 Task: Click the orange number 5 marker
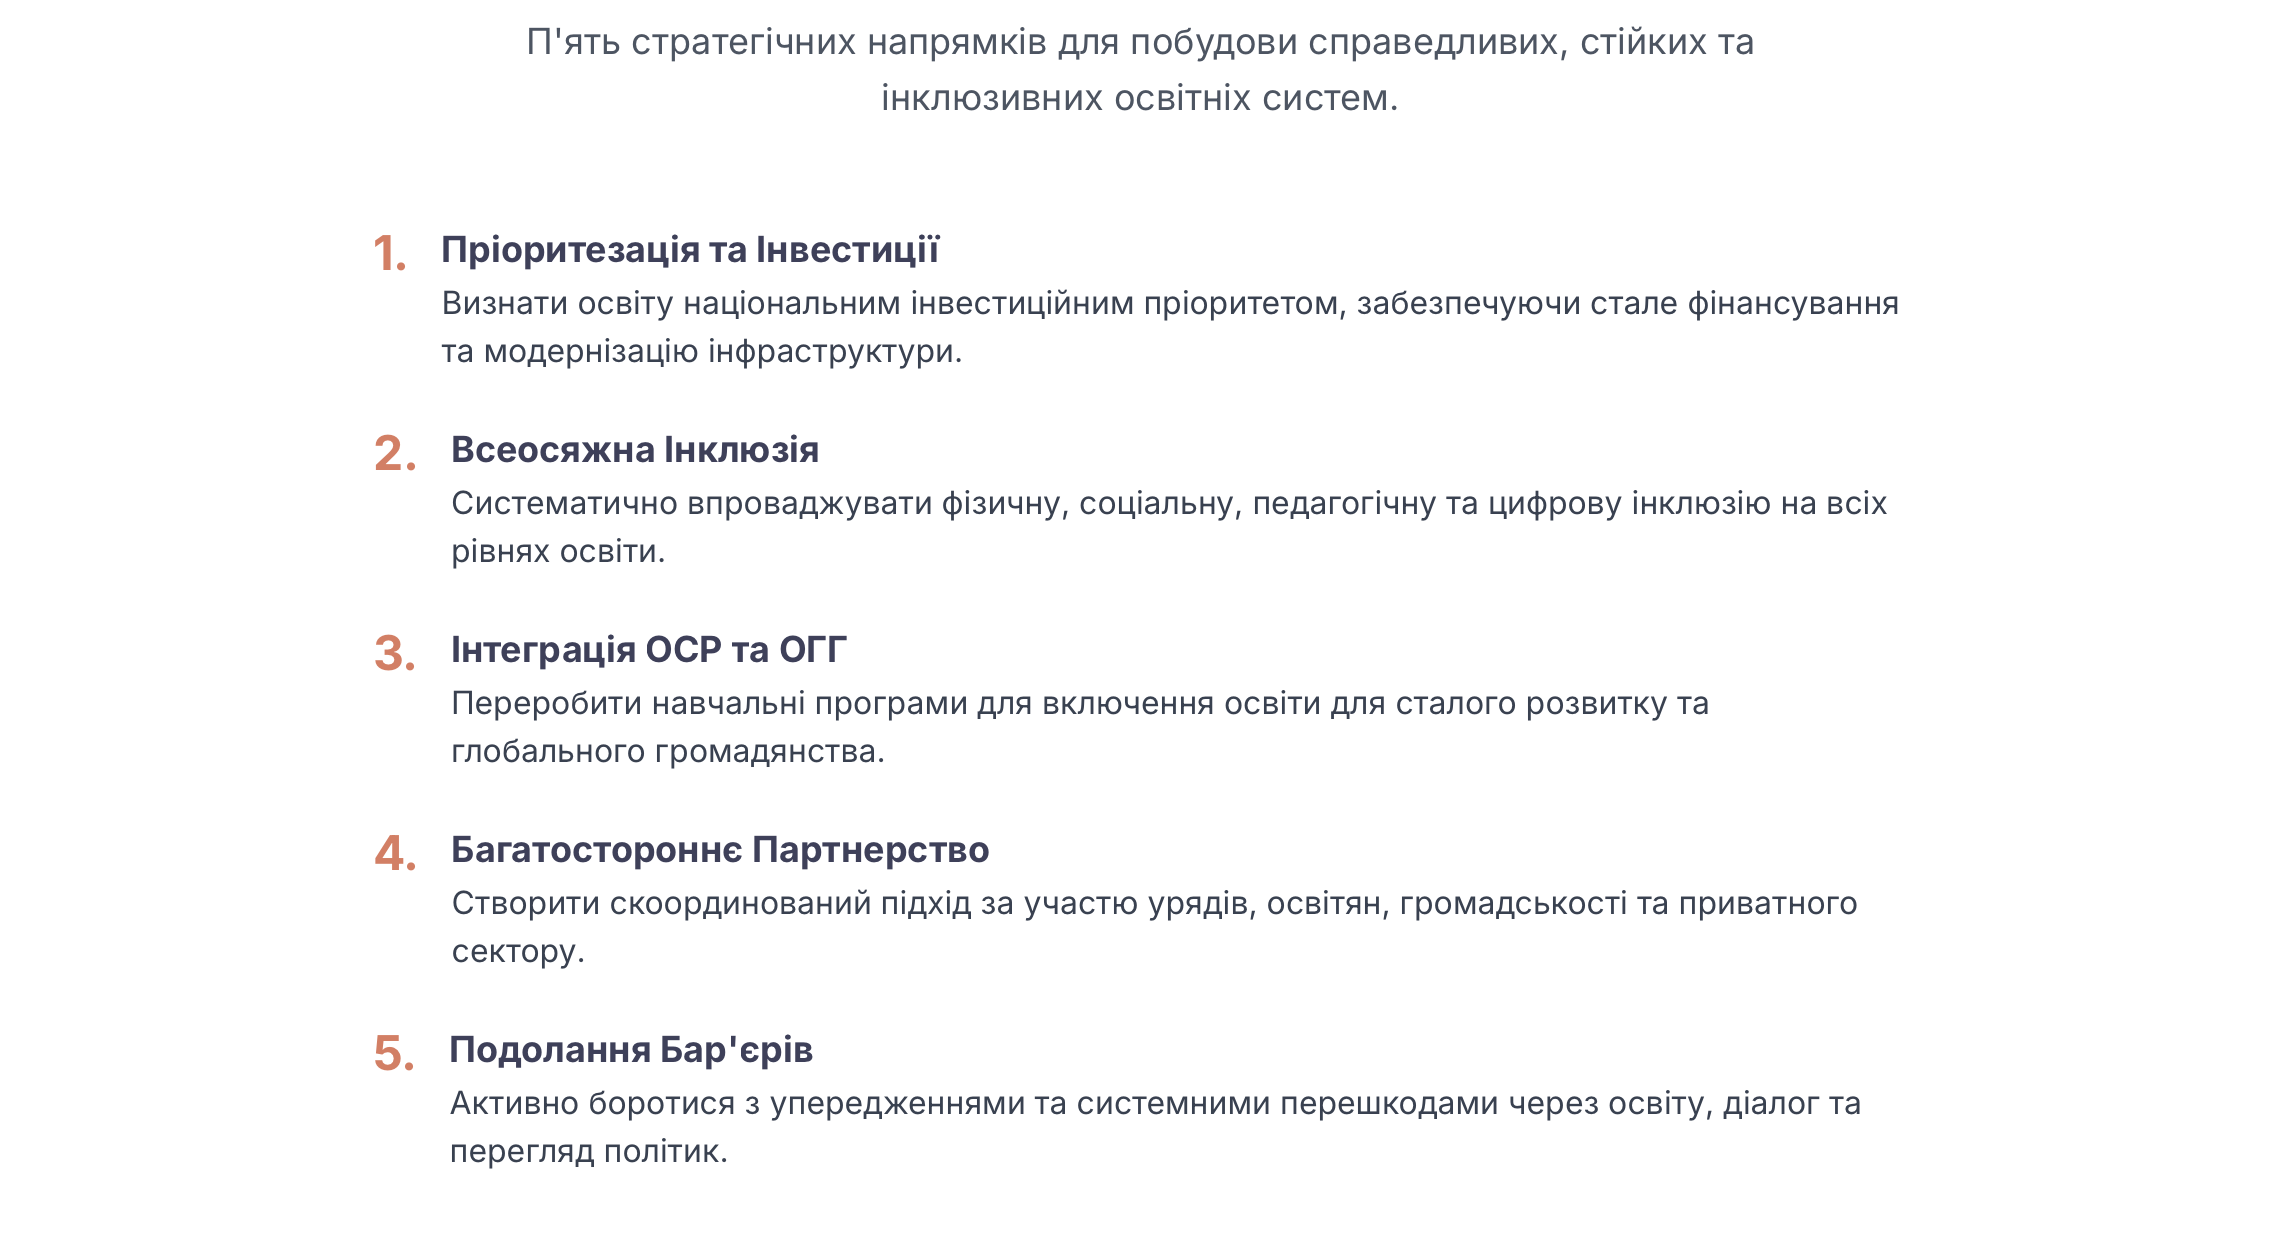pyautogui.click(x=394, y=1053)
